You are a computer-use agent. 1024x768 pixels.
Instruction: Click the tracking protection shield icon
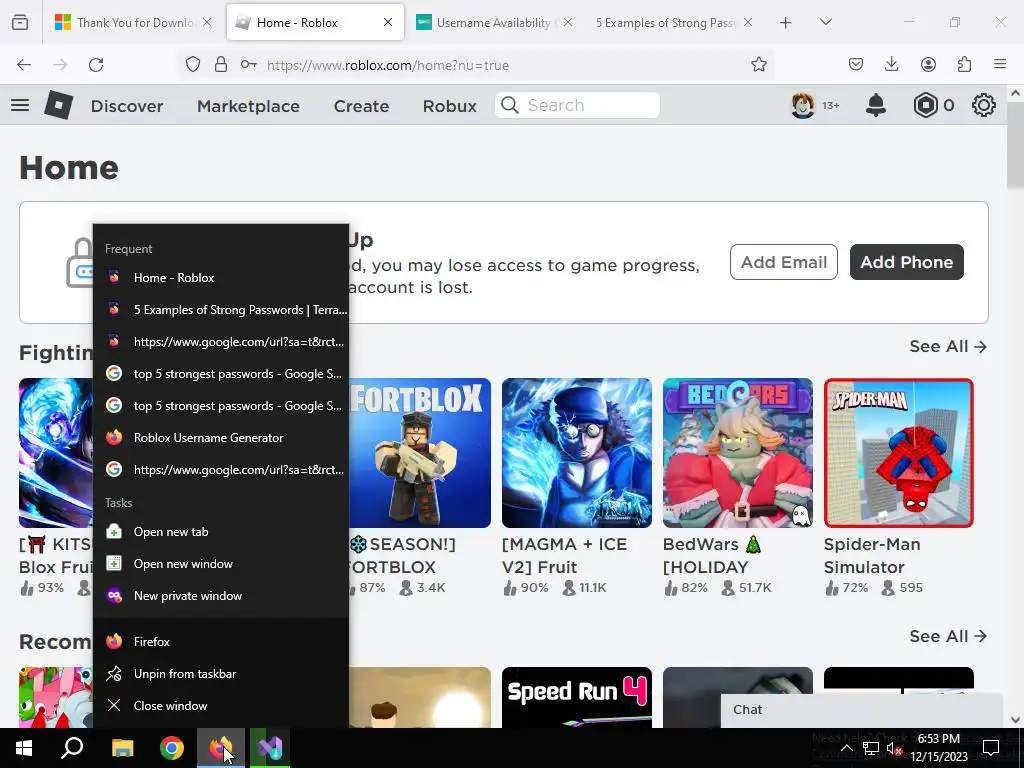click(x=193, y=65)
